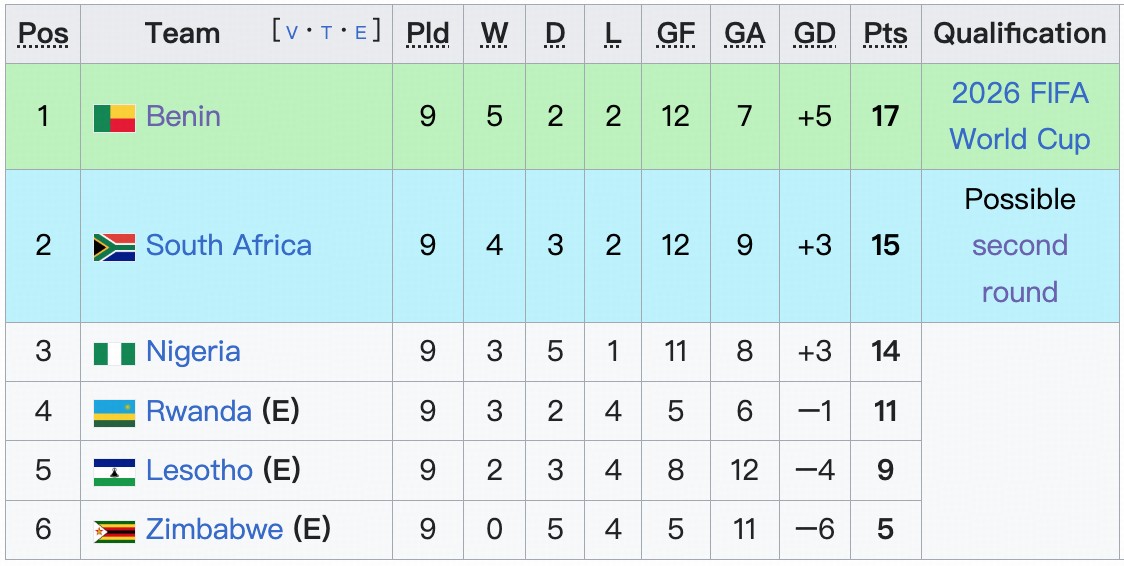Click the Benin flag icon
This screenshot has width=1124, height=566.
click(x=114, y=118)
